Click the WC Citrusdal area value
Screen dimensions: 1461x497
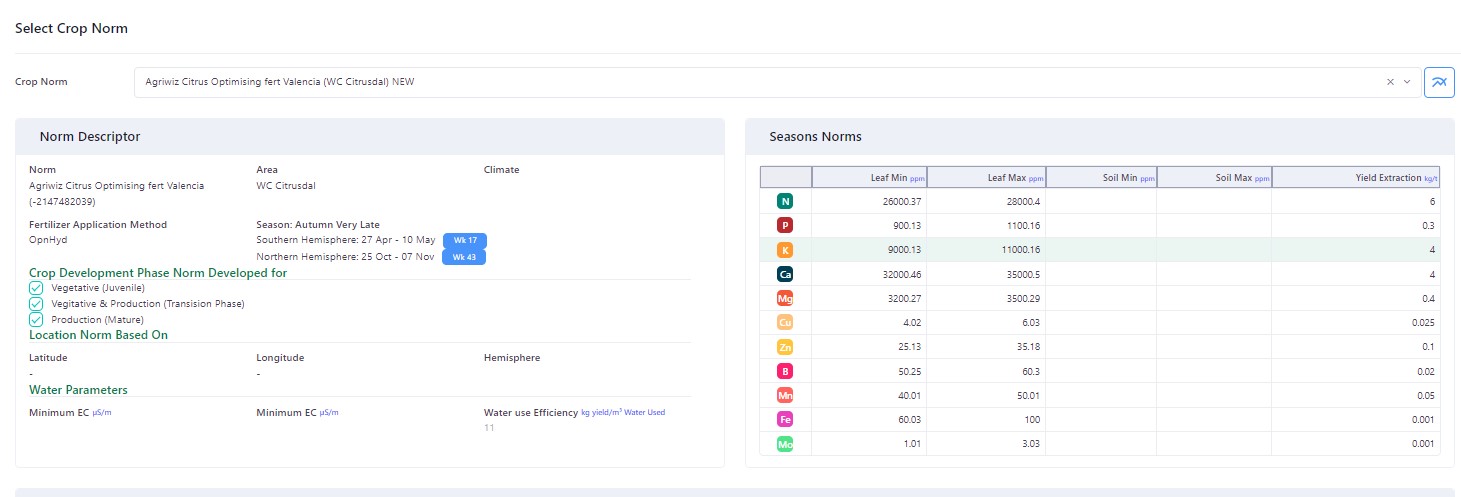286,185
